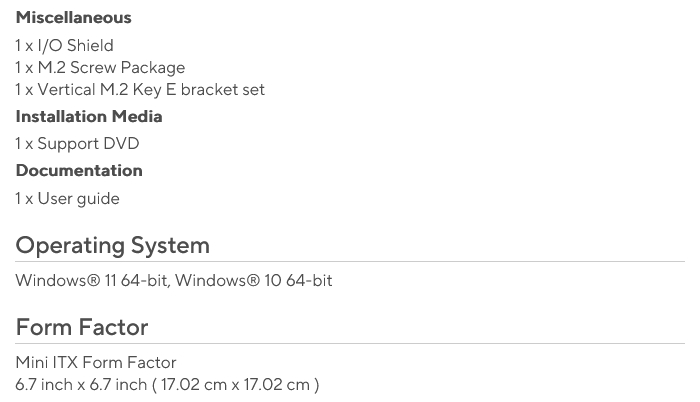Click the Form Factor section title
Screen dimensions: 700x402
point(81,327)
